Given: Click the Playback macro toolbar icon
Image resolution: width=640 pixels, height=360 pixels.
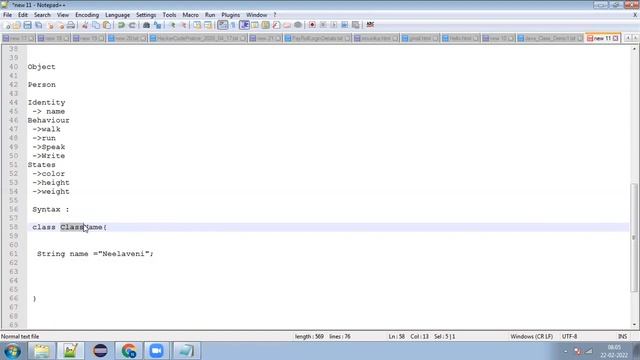Looking at the screenshot, I should [x=333, y=25].
